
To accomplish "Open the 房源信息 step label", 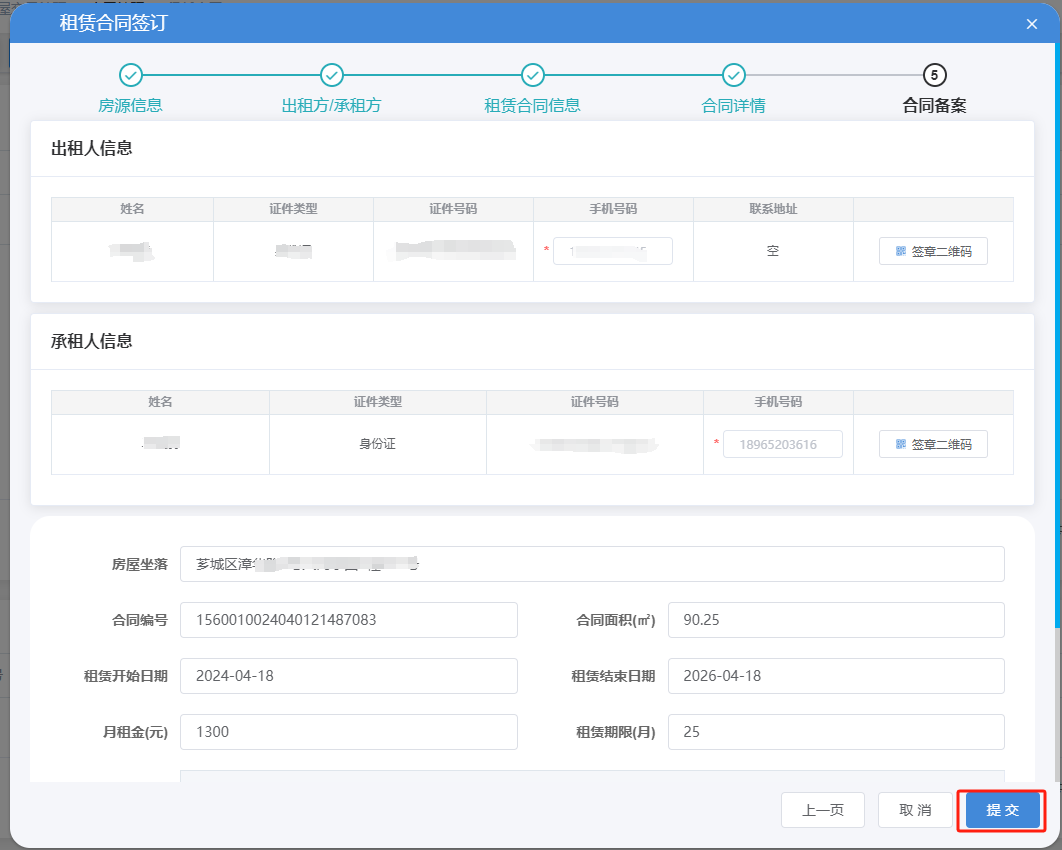I will (x=131, y=106).
